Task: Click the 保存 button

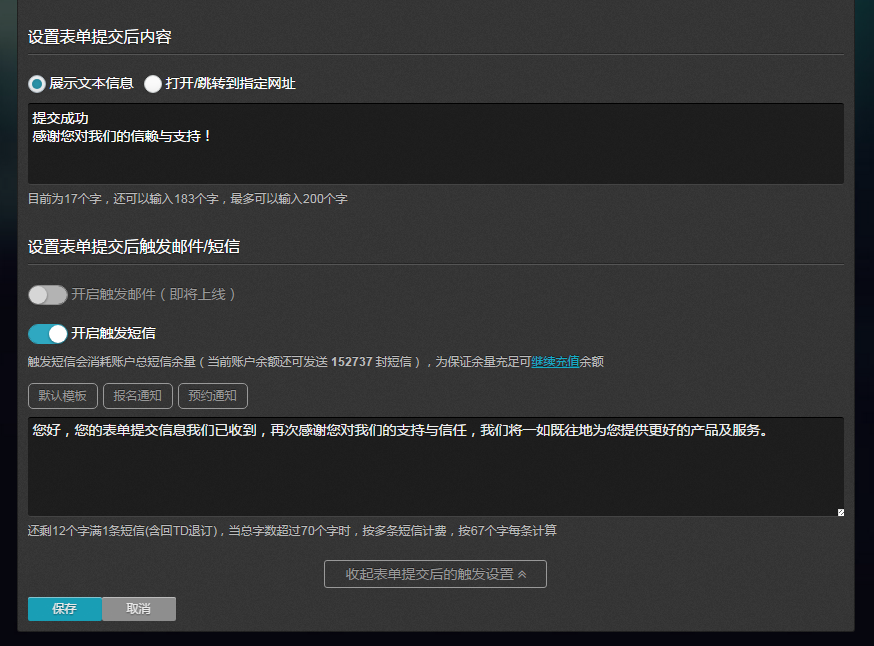Action: (65, 609)
